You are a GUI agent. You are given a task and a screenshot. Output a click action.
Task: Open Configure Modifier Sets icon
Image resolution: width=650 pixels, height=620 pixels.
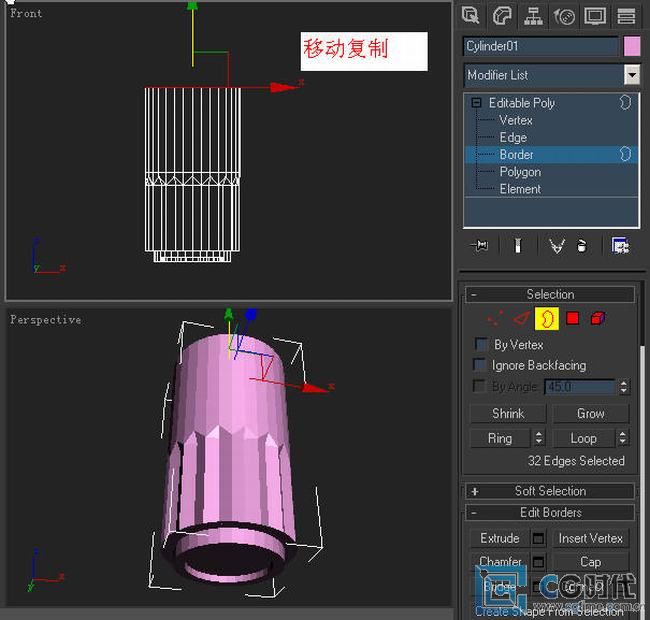620,246
